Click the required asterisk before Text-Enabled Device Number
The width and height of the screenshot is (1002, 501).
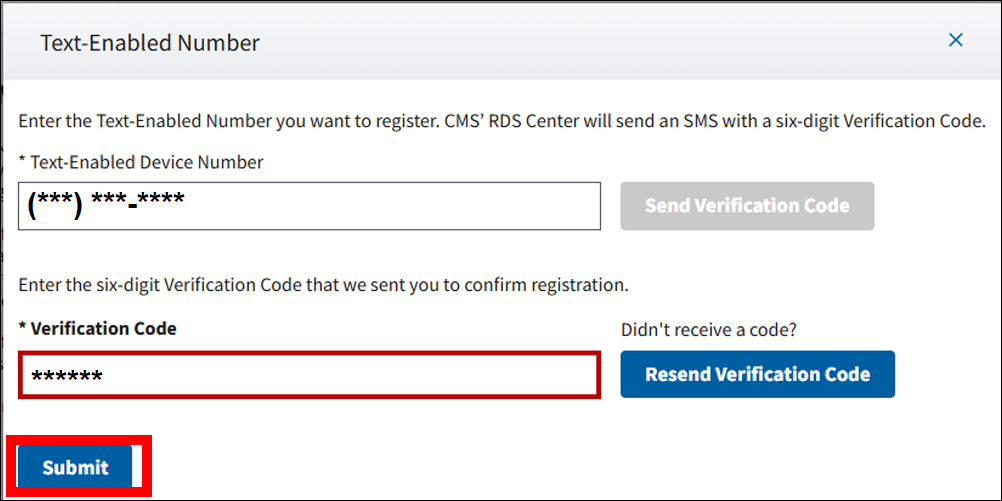(x=23, y=161)
